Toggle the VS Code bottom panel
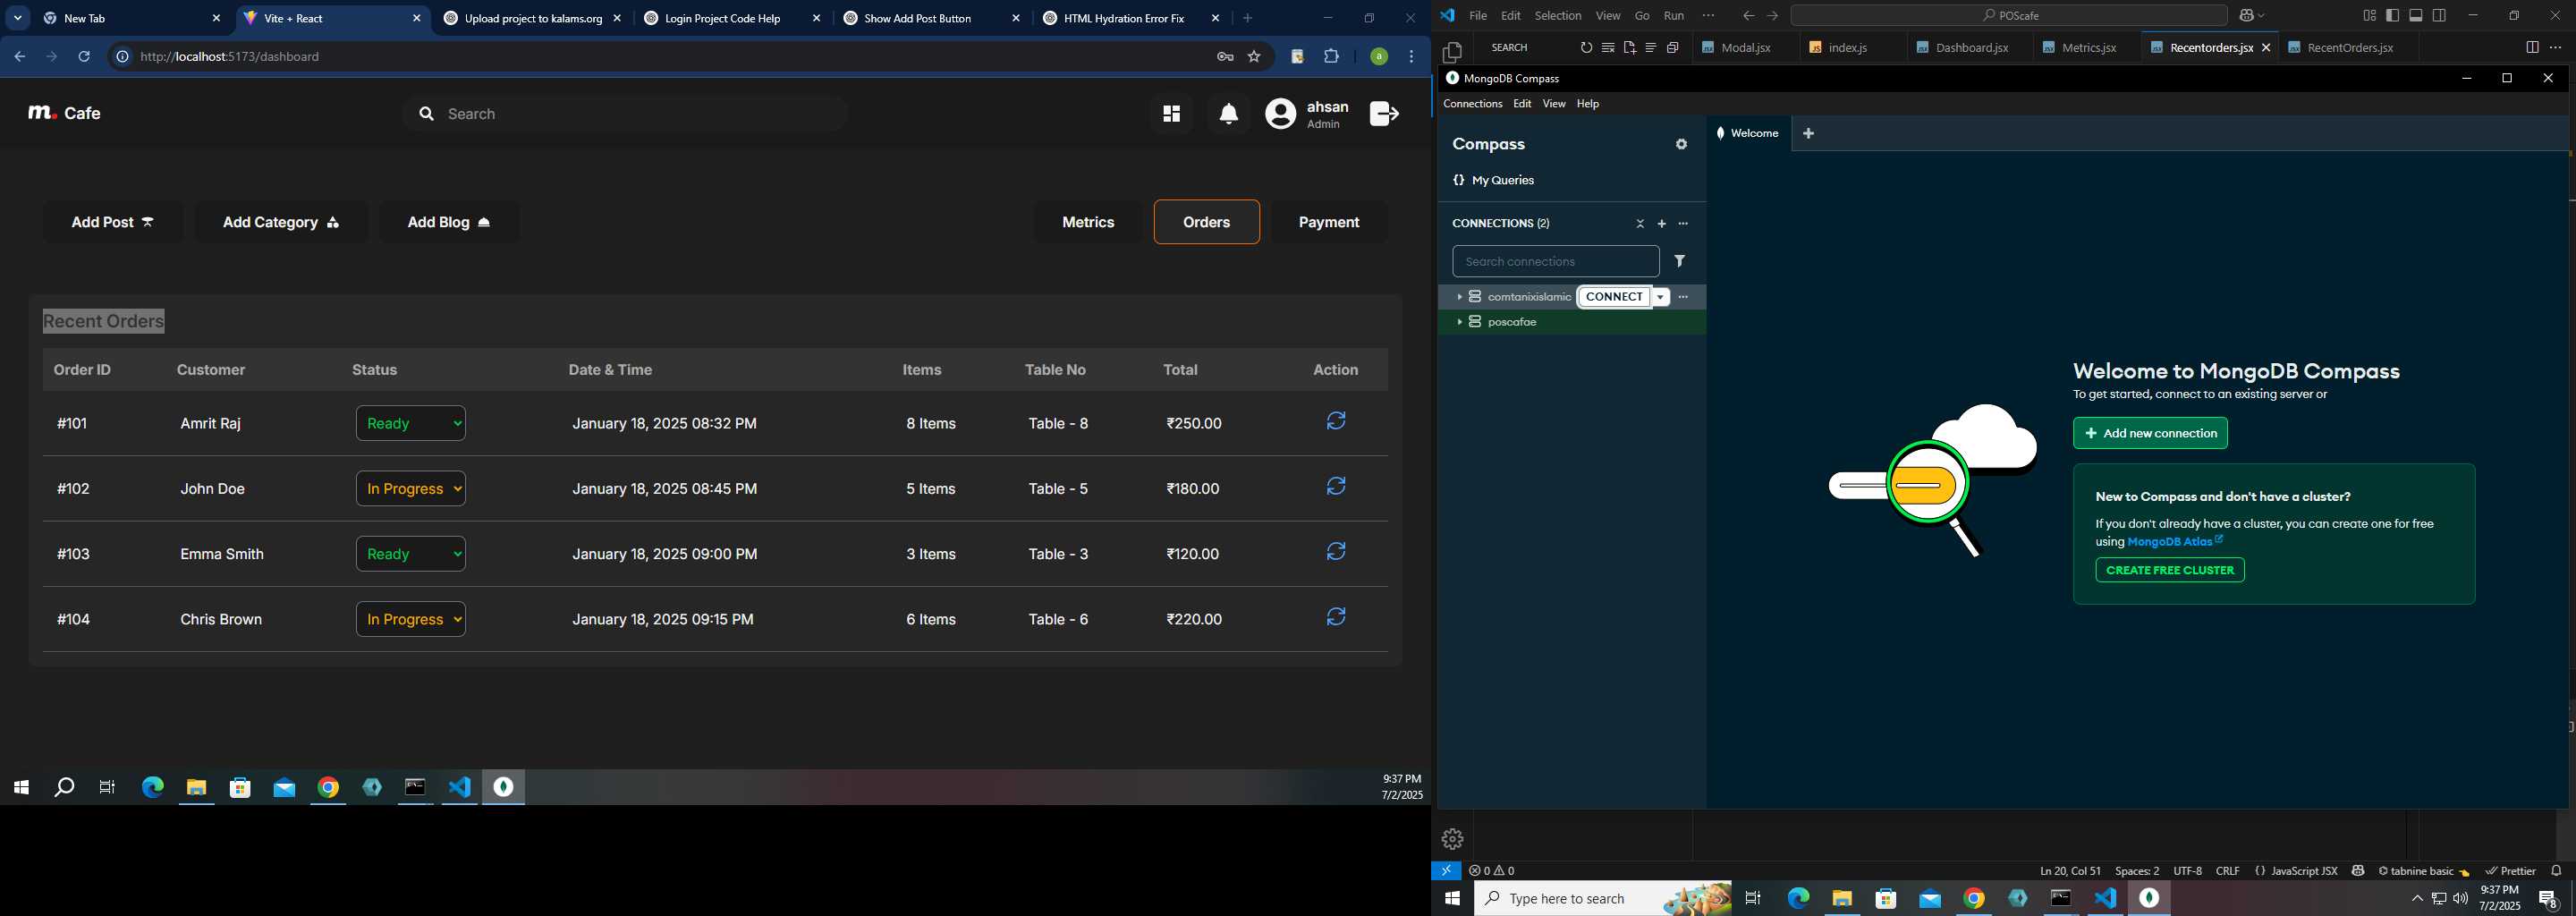Image resolution: width=2576 pixels, height=916 pixels. tap(2416, 16)
